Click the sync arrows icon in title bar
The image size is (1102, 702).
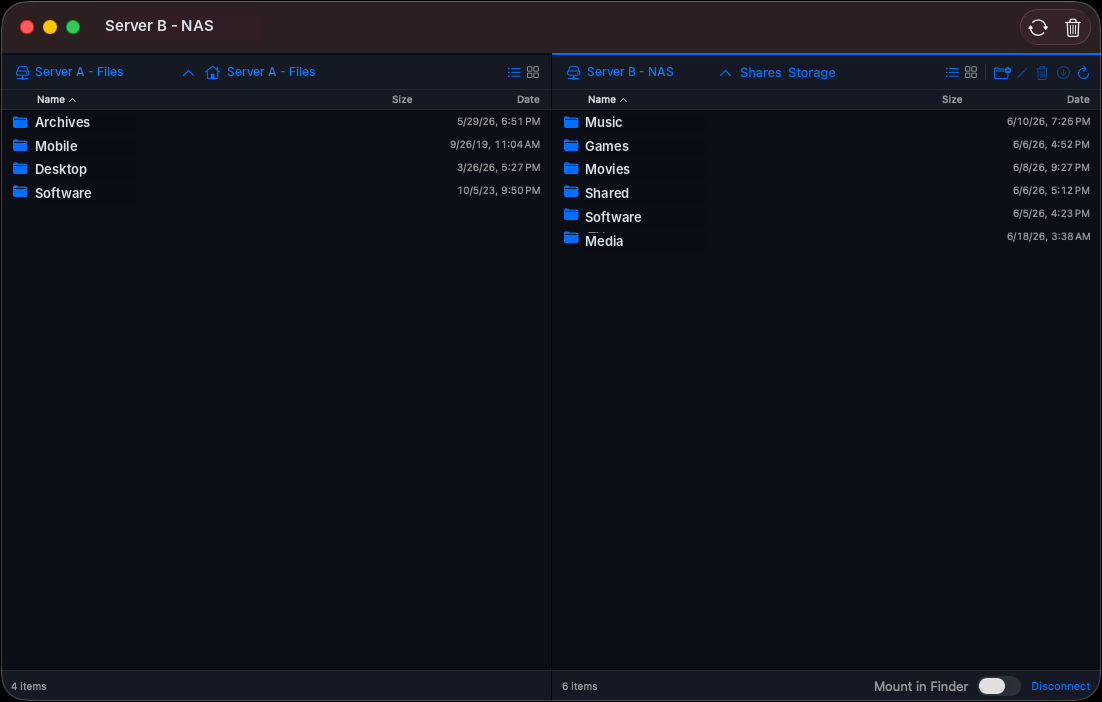point(1037,28)
